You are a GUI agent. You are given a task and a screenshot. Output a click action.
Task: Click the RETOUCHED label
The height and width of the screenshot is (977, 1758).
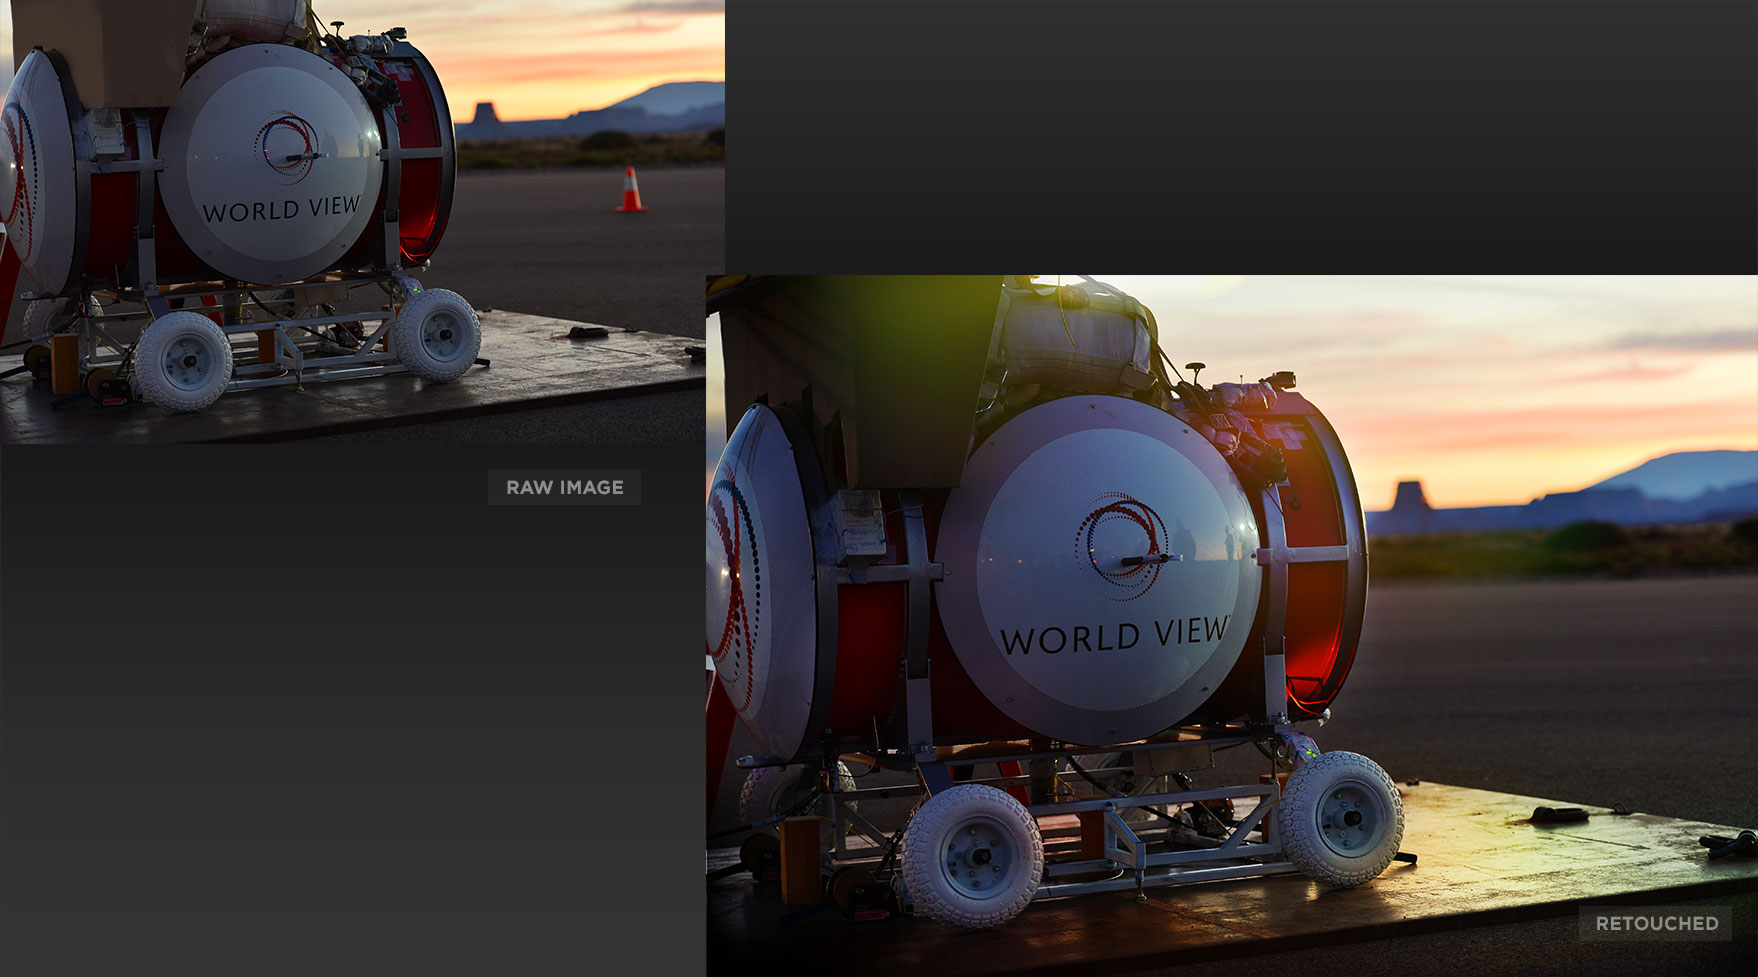(x=1657, y=923)
